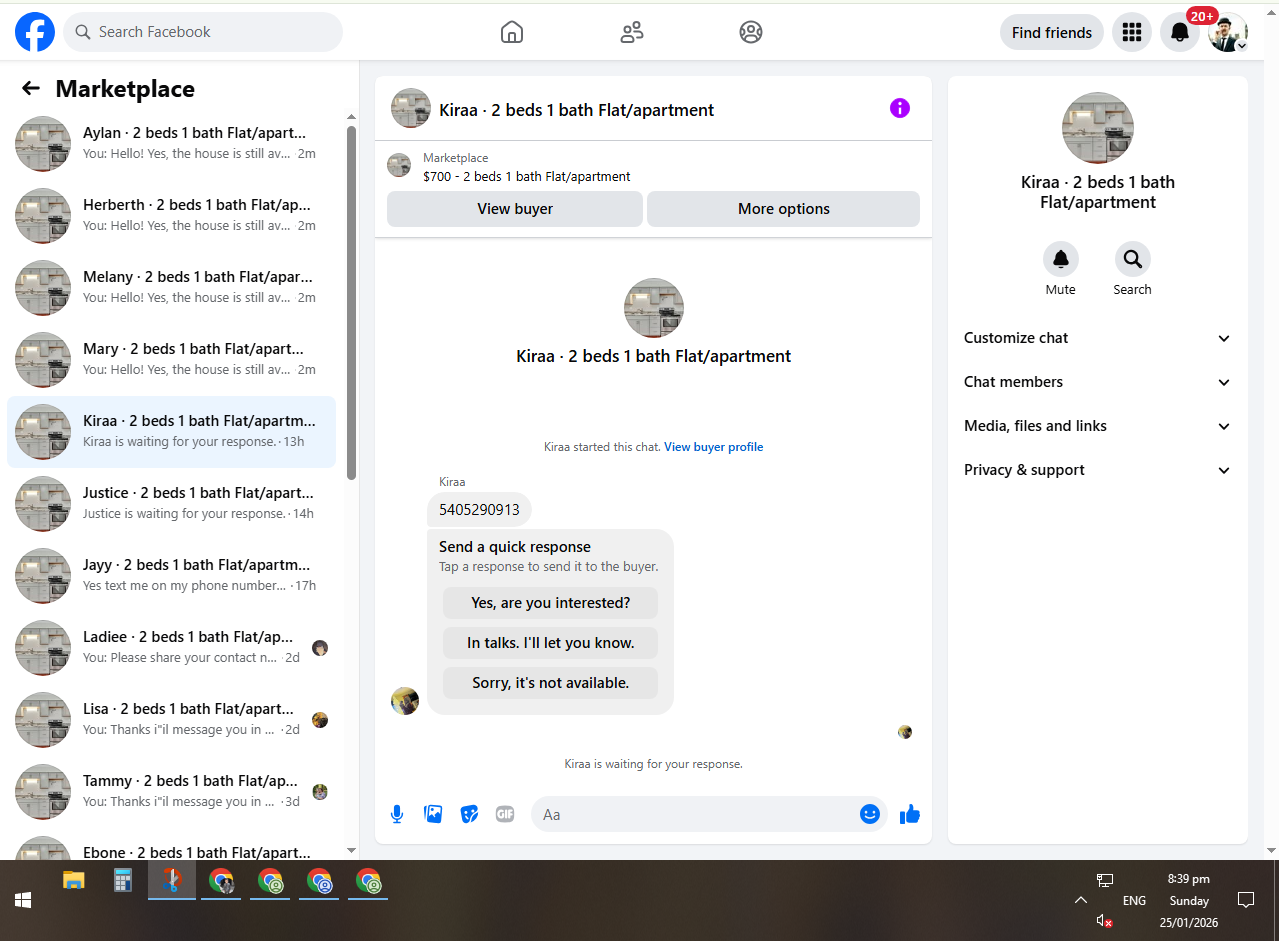The image size is (1279, 941).
Task: Send a thumbs-up like
Action: 909,814
